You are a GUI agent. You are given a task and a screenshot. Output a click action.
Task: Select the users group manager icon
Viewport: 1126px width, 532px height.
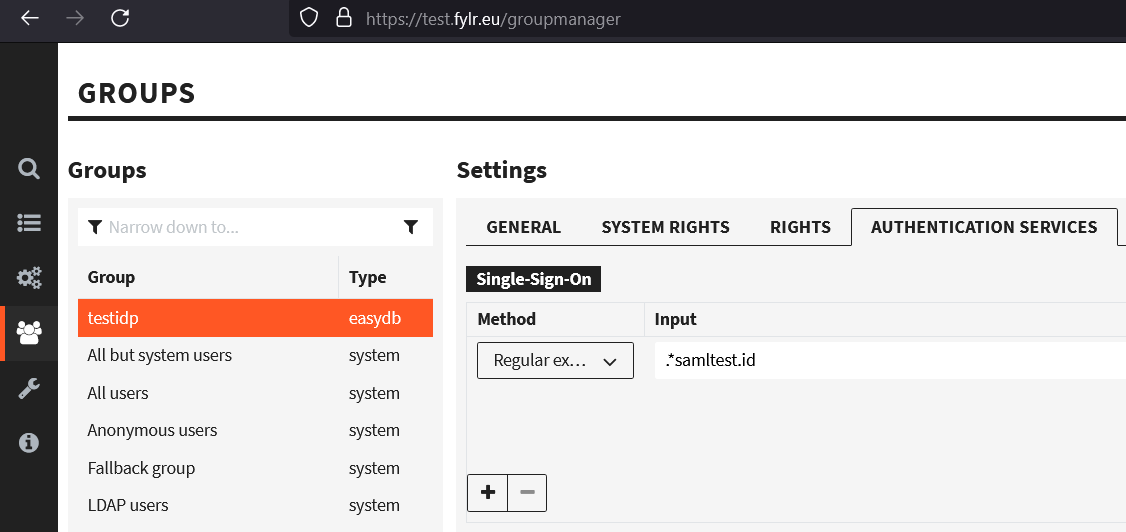(29, 333)
